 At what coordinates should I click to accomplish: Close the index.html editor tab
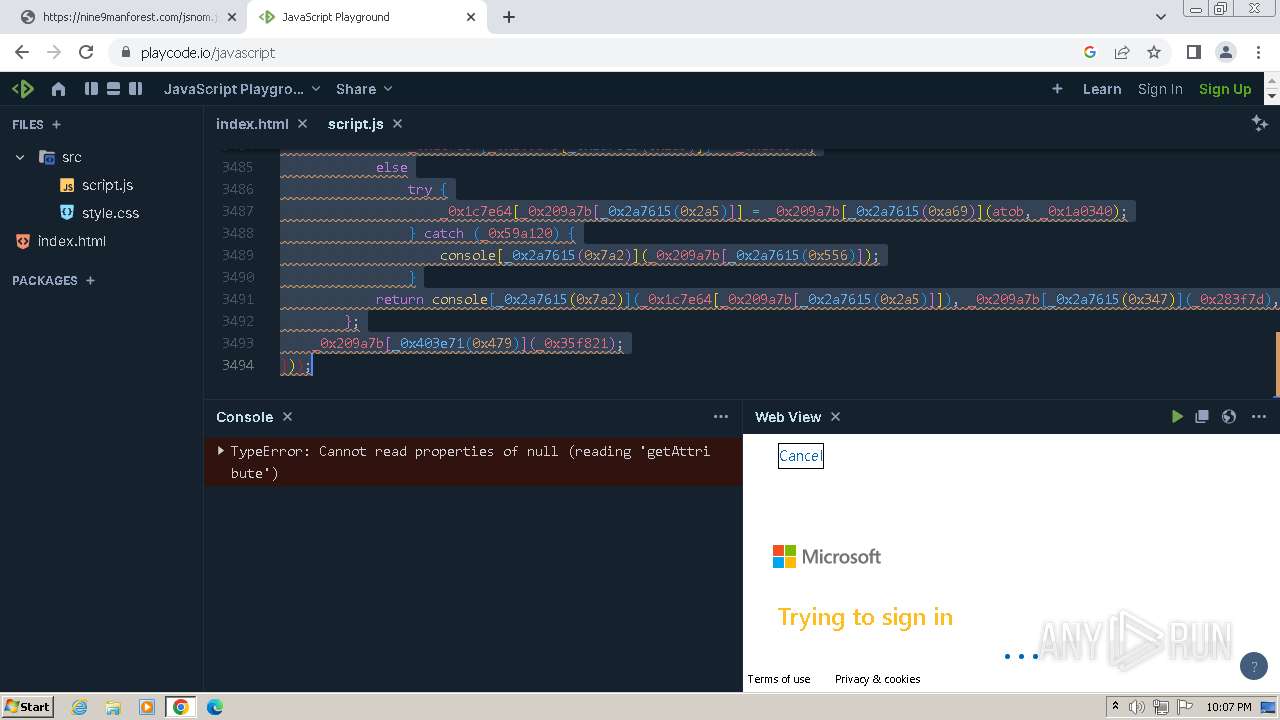[x=303, y=124]
